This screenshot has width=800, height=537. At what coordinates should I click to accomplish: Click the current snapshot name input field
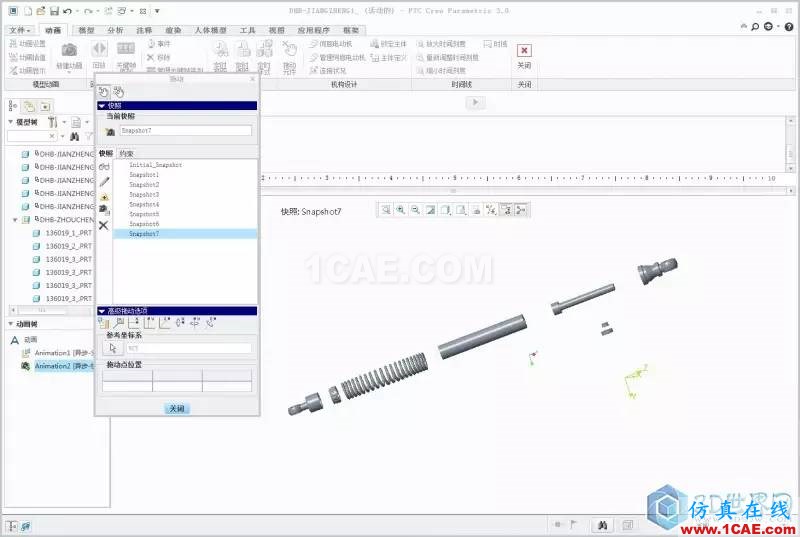(x=186, y=131)
